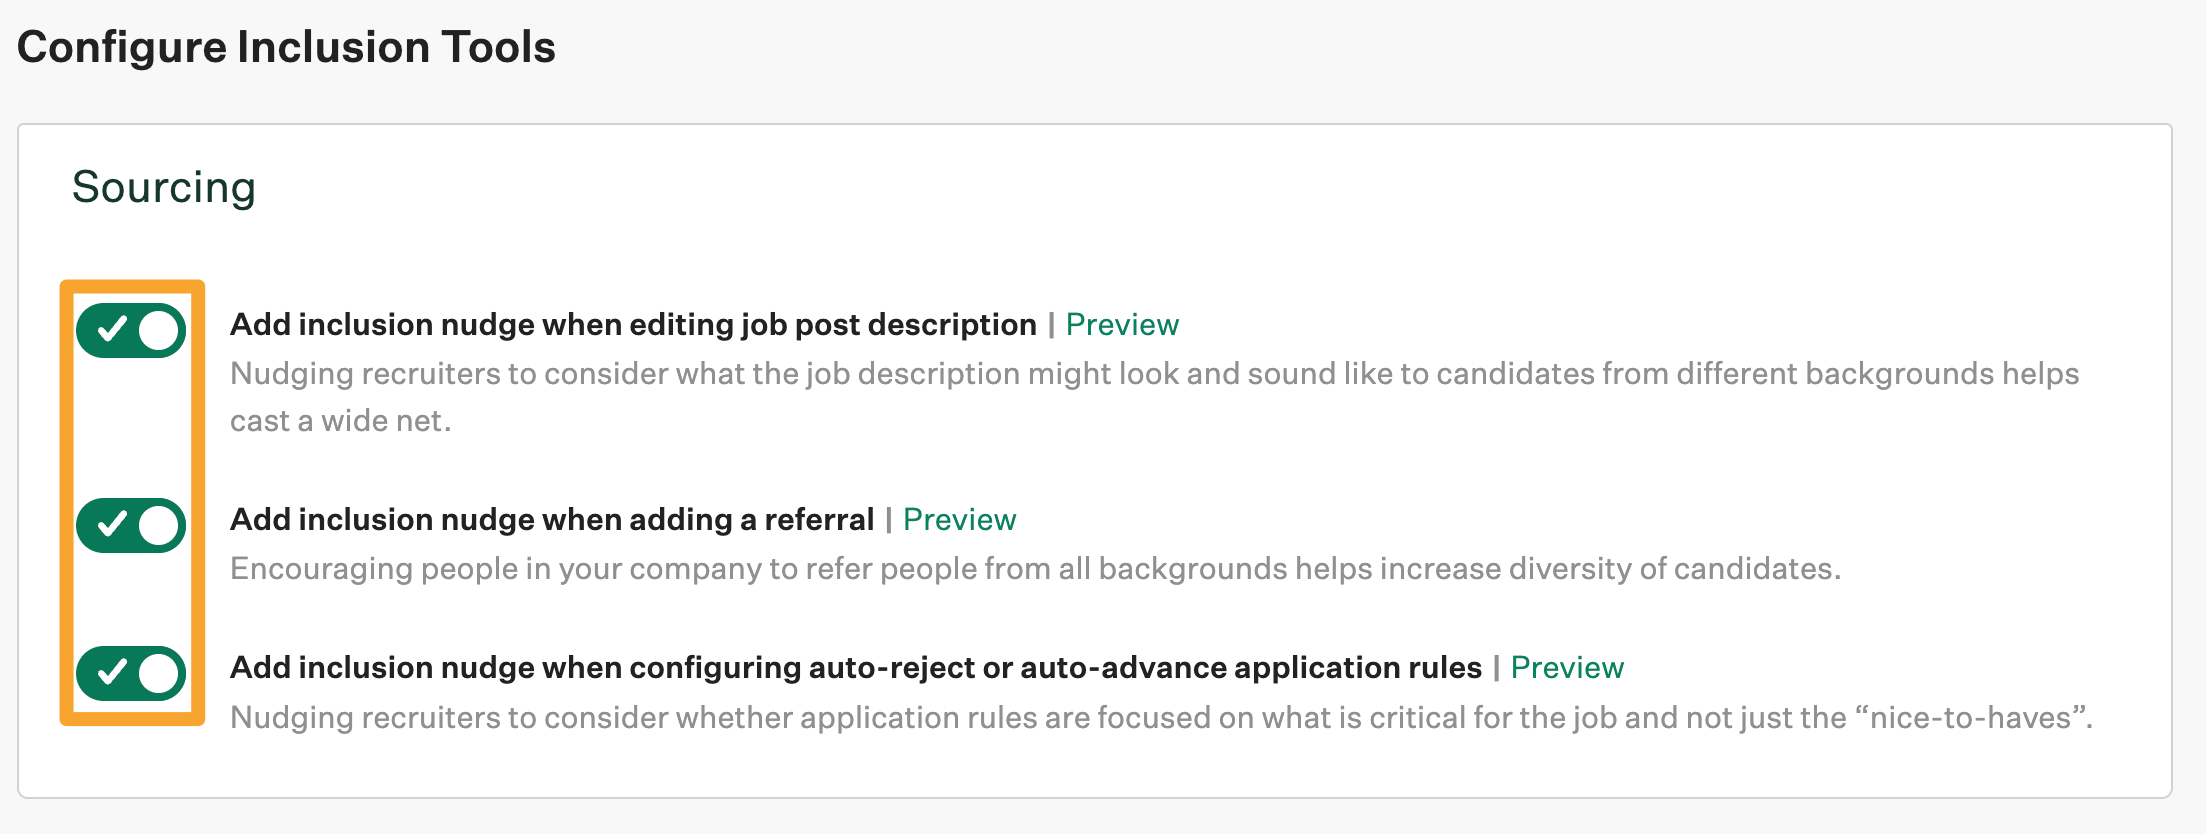Click the 'cast a wide net' description text
Screen dimensions: 2206x834
pyautogui.click(x=340, y=421)
